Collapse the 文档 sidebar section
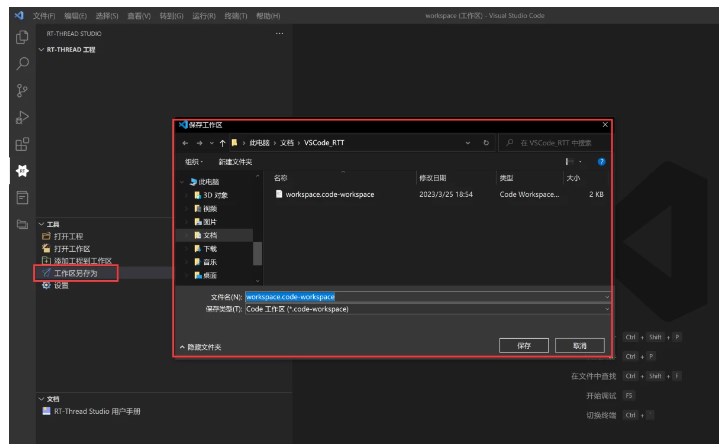Viewport: 726px width, 448px height. pos(41,398)
